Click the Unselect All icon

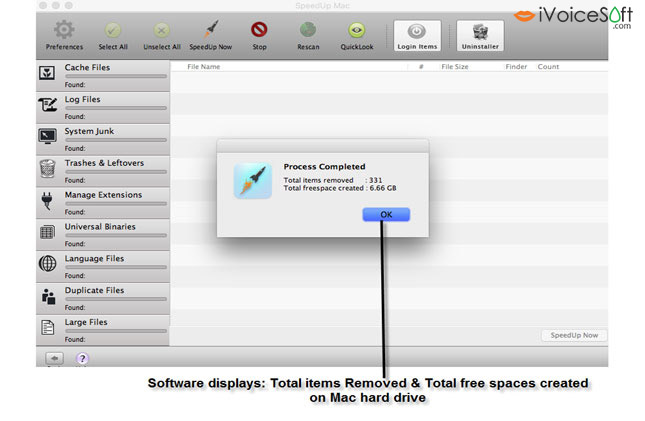coord(162,30)
